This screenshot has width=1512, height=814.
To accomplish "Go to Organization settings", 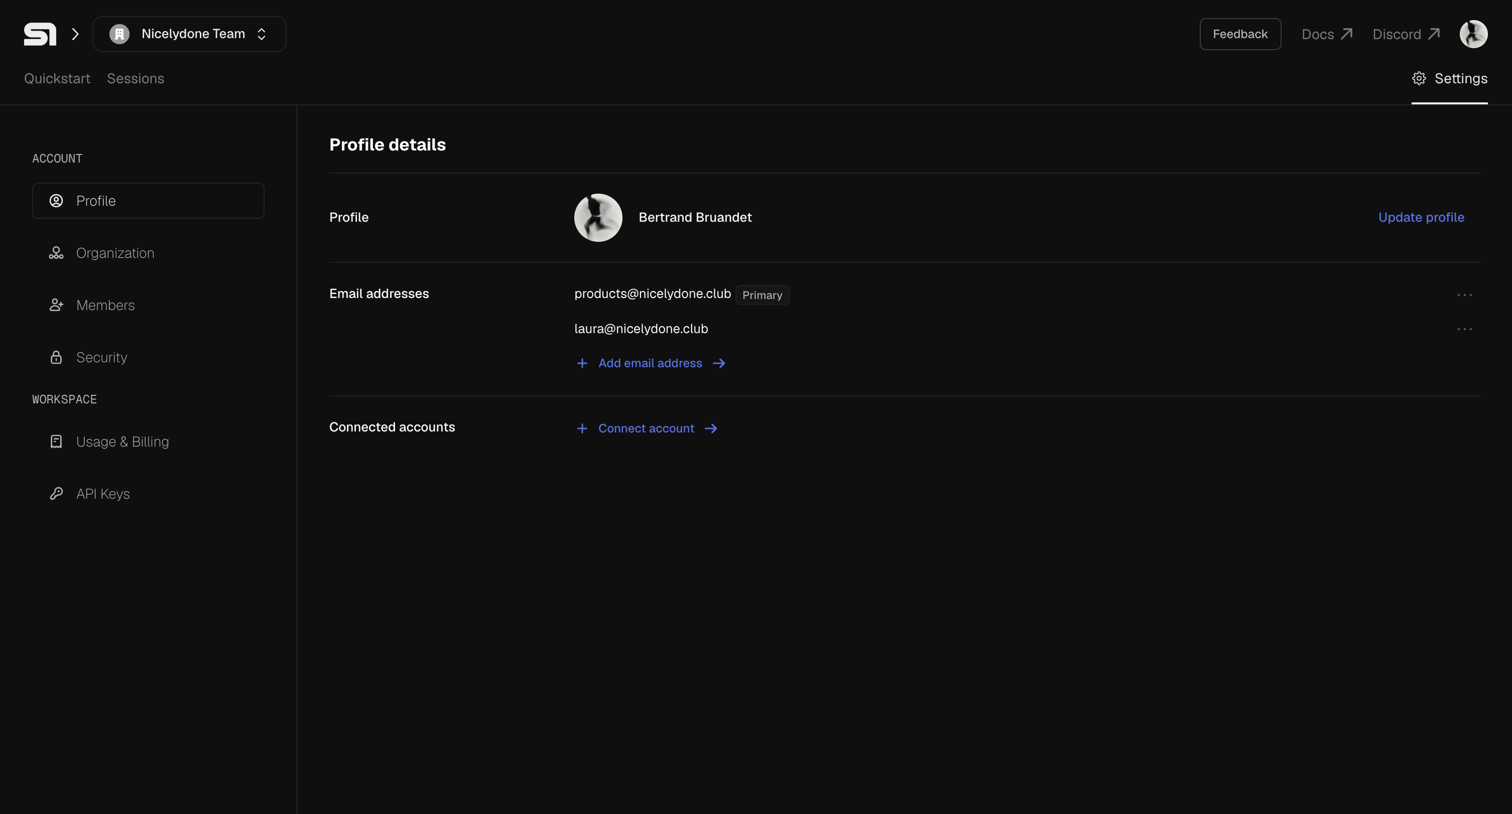I will click(x=148, y=253).
